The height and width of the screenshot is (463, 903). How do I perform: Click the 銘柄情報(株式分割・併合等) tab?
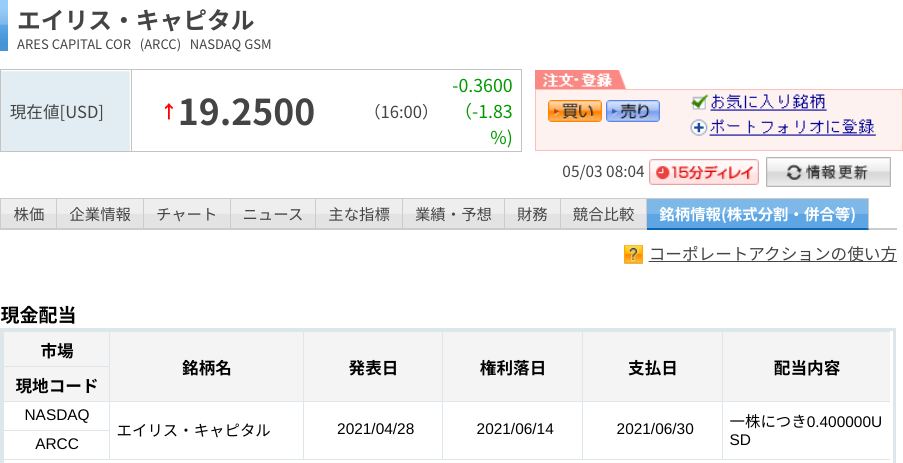[757, 214]
